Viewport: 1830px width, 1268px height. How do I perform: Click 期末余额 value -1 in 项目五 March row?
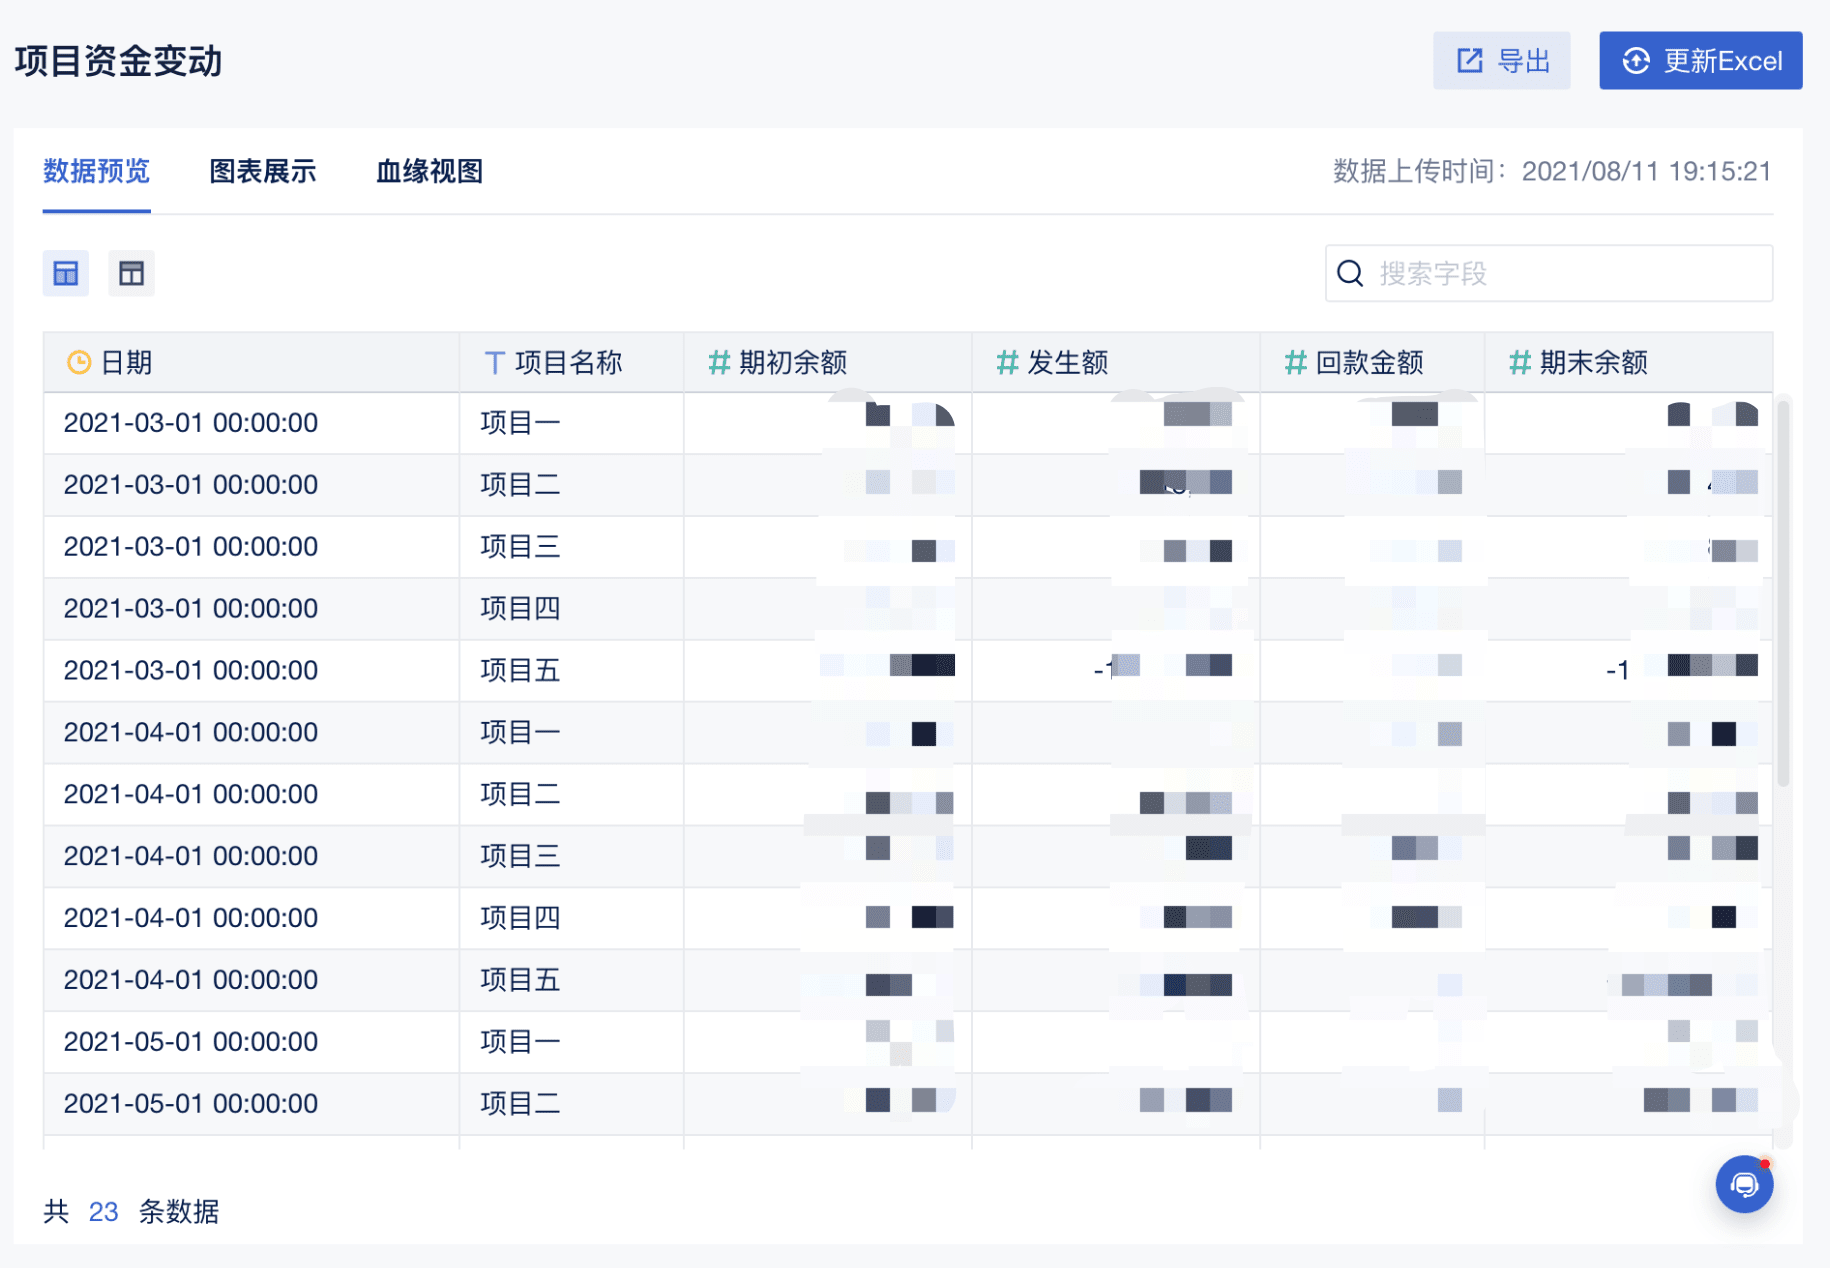click(1618, 670)
